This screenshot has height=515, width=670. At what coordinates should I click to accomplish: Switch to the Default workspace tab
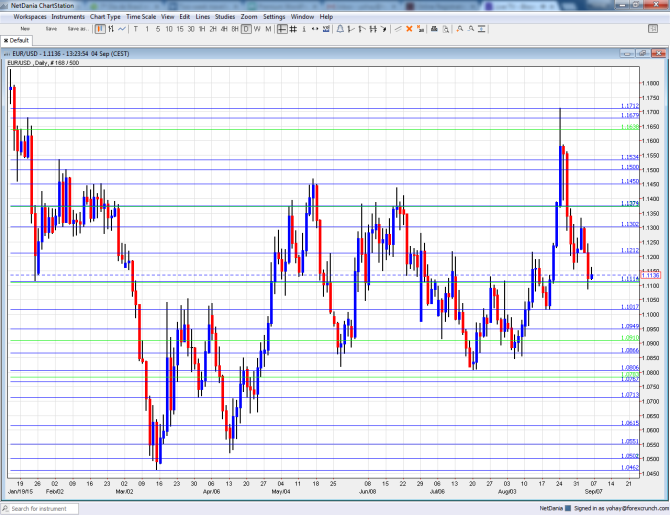[19, 41]
